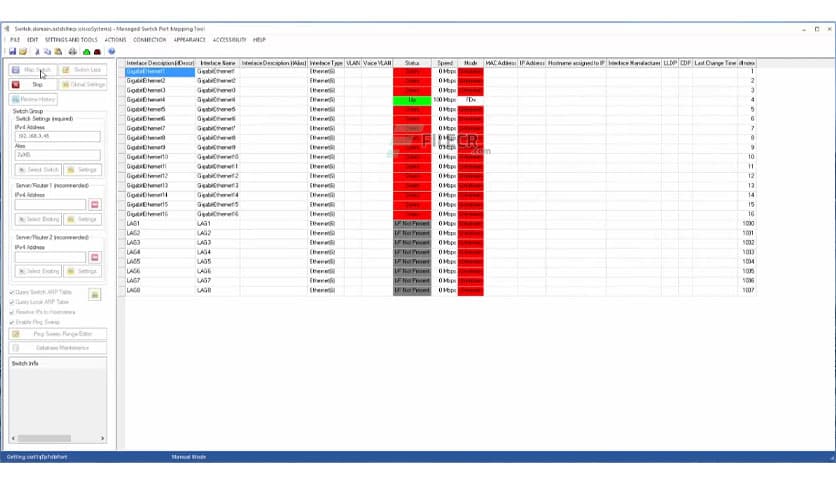Click the green Up status cell for GigabitEthernet4

412,100
